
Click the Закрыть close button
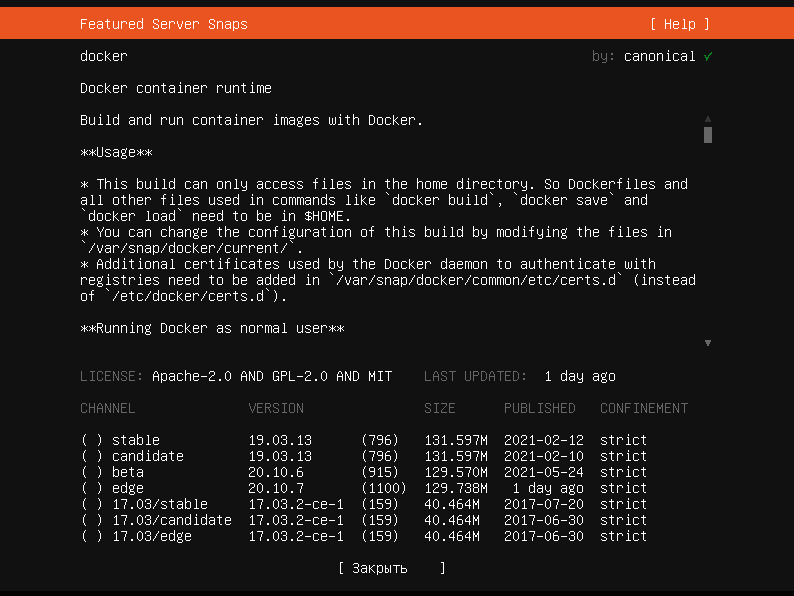tap(391, 568)
